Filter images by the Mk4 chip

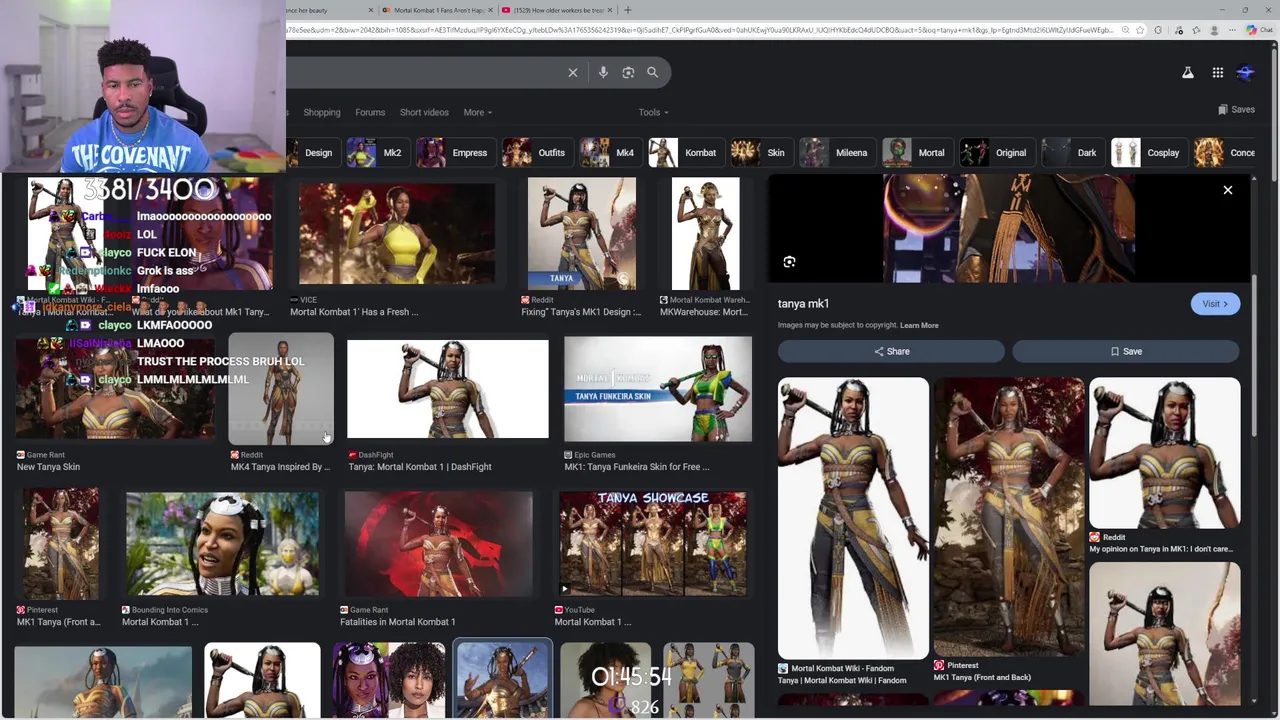tap(609, 153)
